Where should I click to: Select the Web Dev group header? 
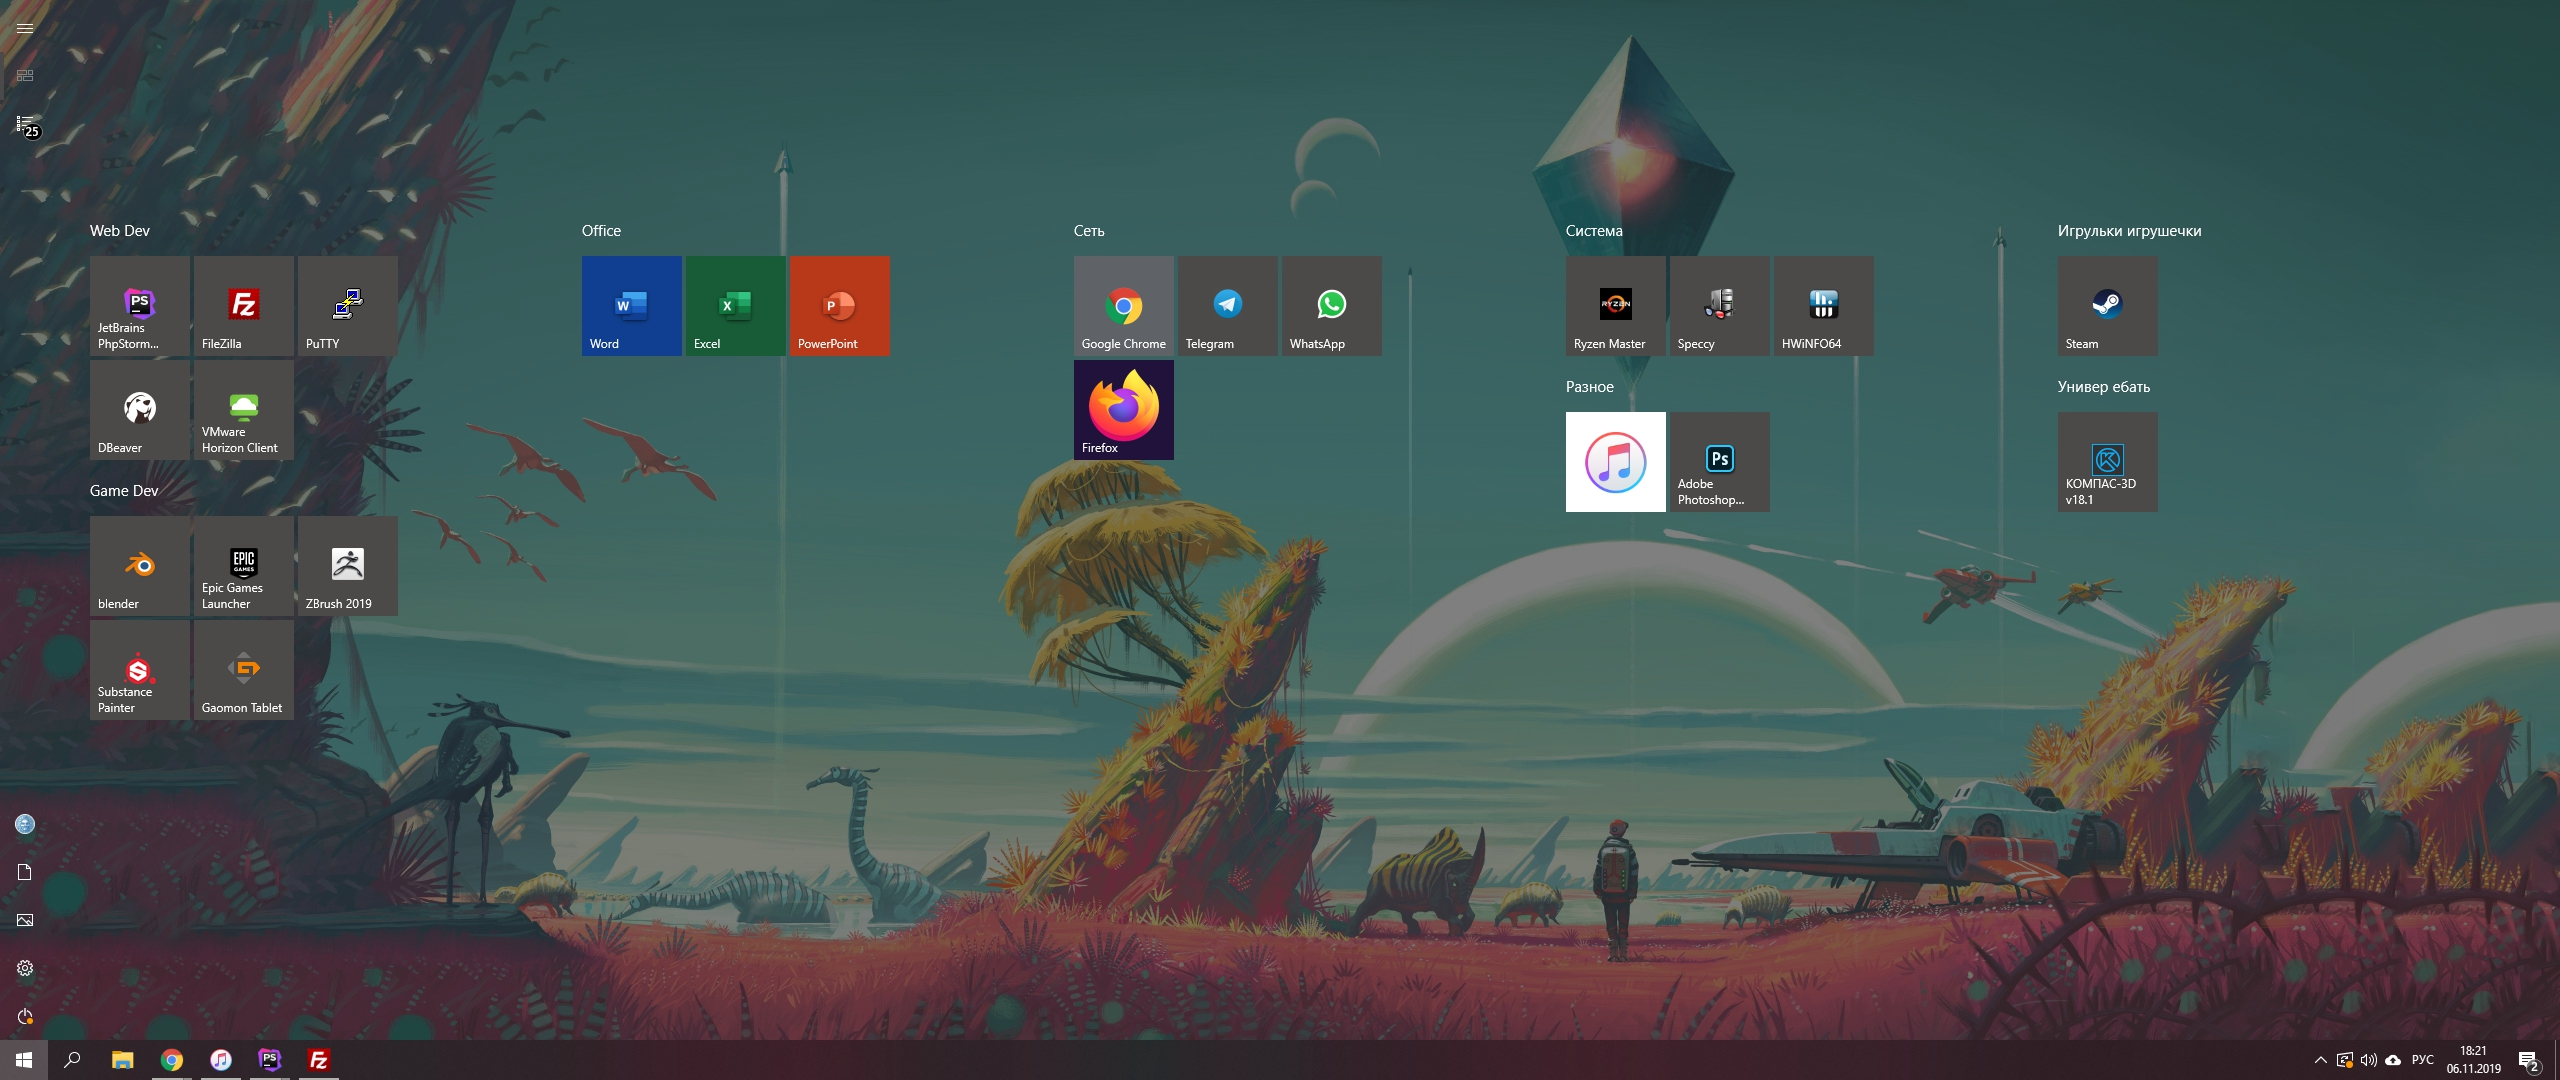(x=120, y=231)
